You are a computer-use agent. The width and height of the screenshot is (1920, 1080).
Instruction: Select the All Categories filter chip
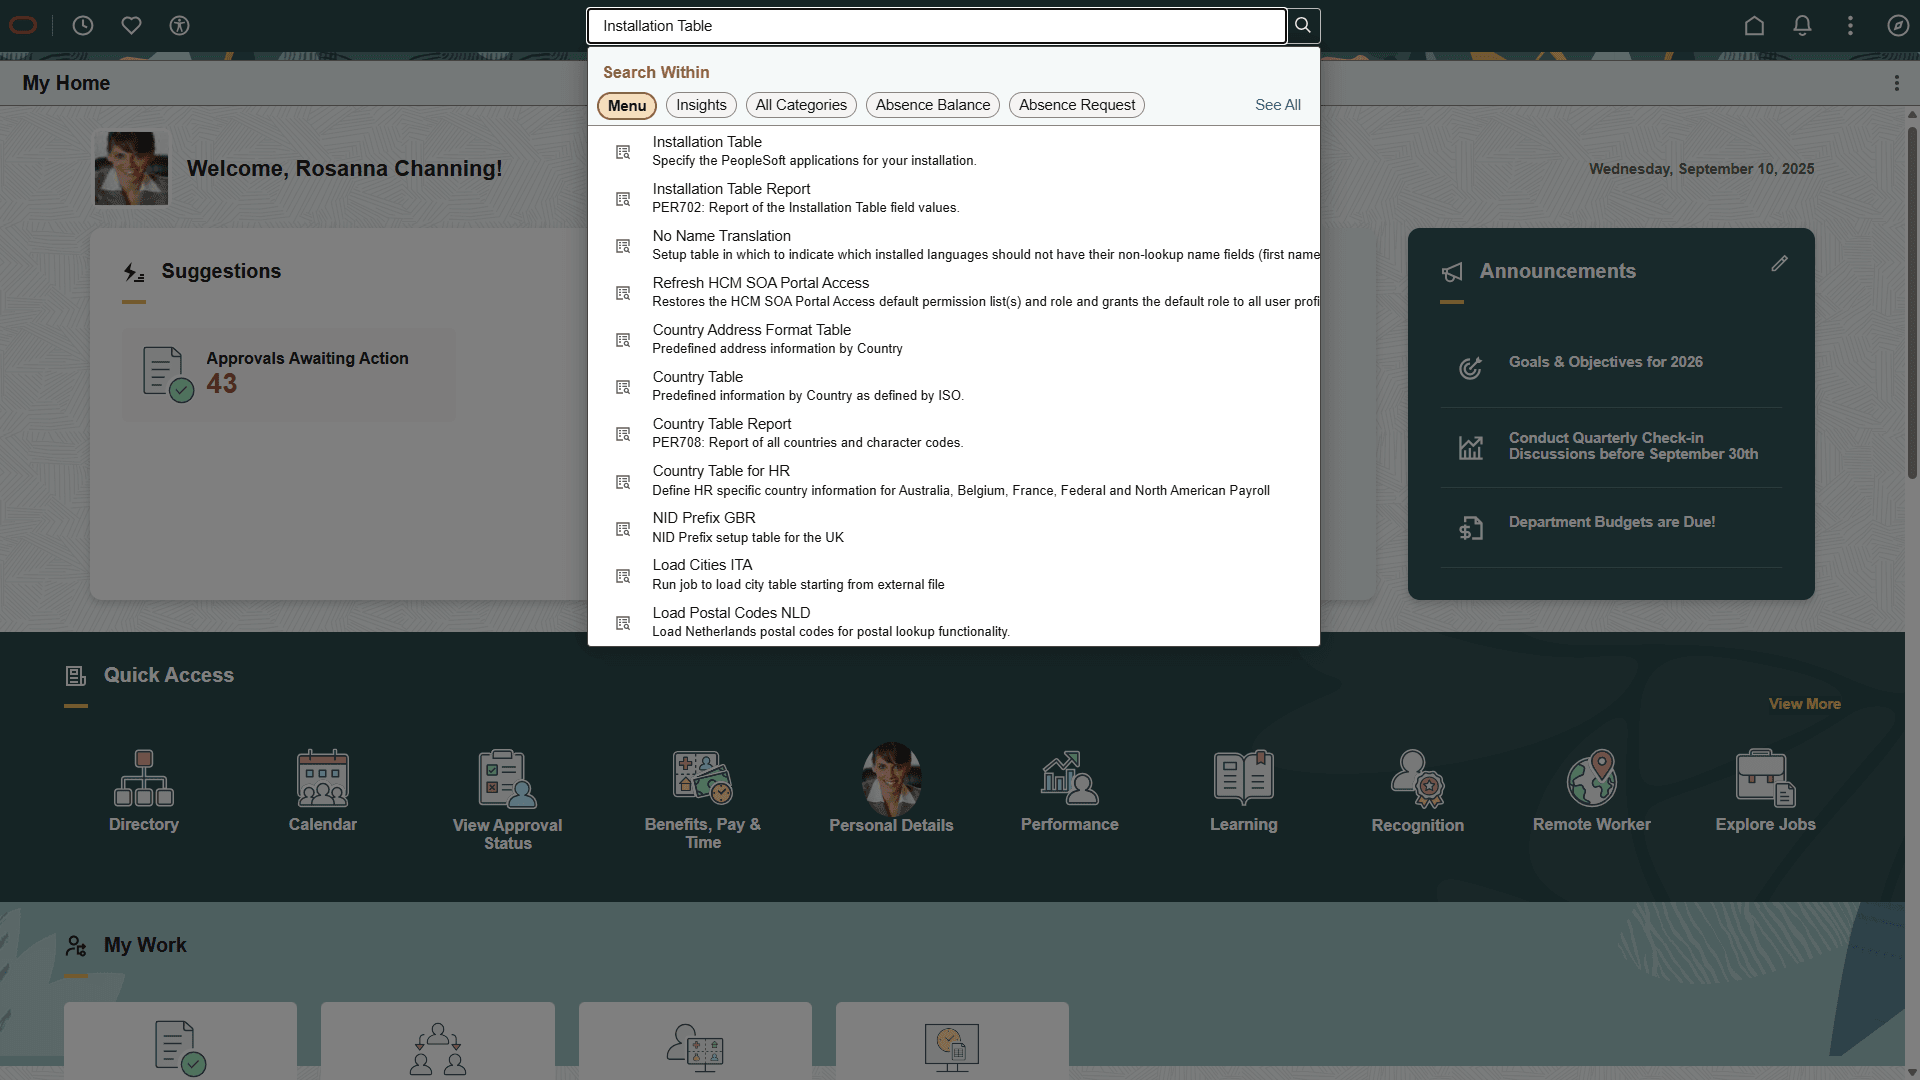click(x=801, y=105)
